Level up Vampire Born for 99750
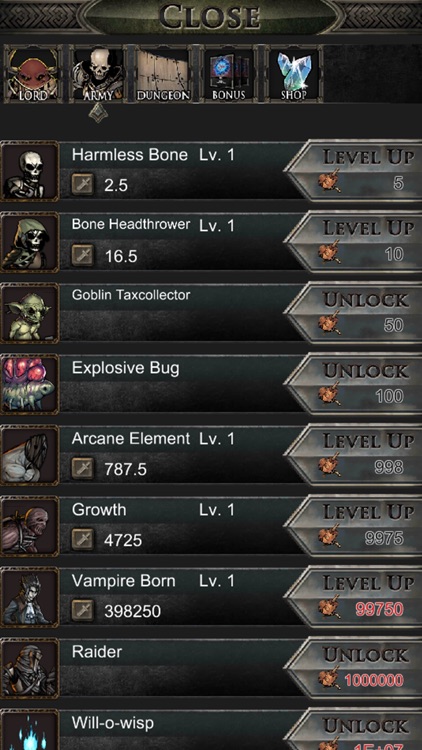 click(x=354, y=597)
